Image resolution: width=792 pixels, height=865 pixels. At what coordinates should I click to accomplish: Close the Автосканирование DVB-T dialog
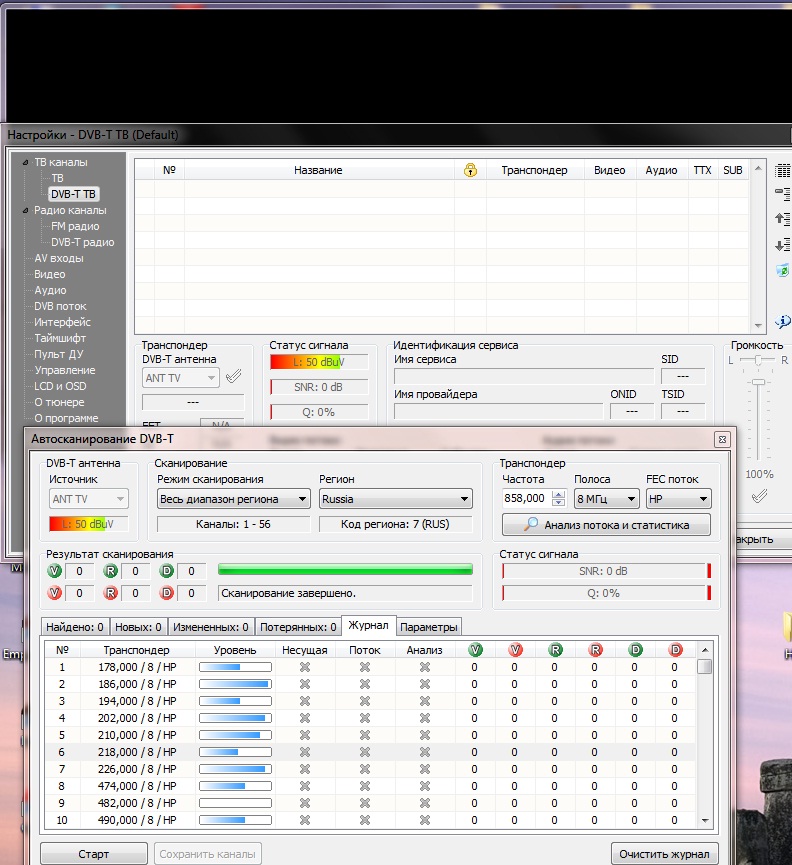[721, 439]
